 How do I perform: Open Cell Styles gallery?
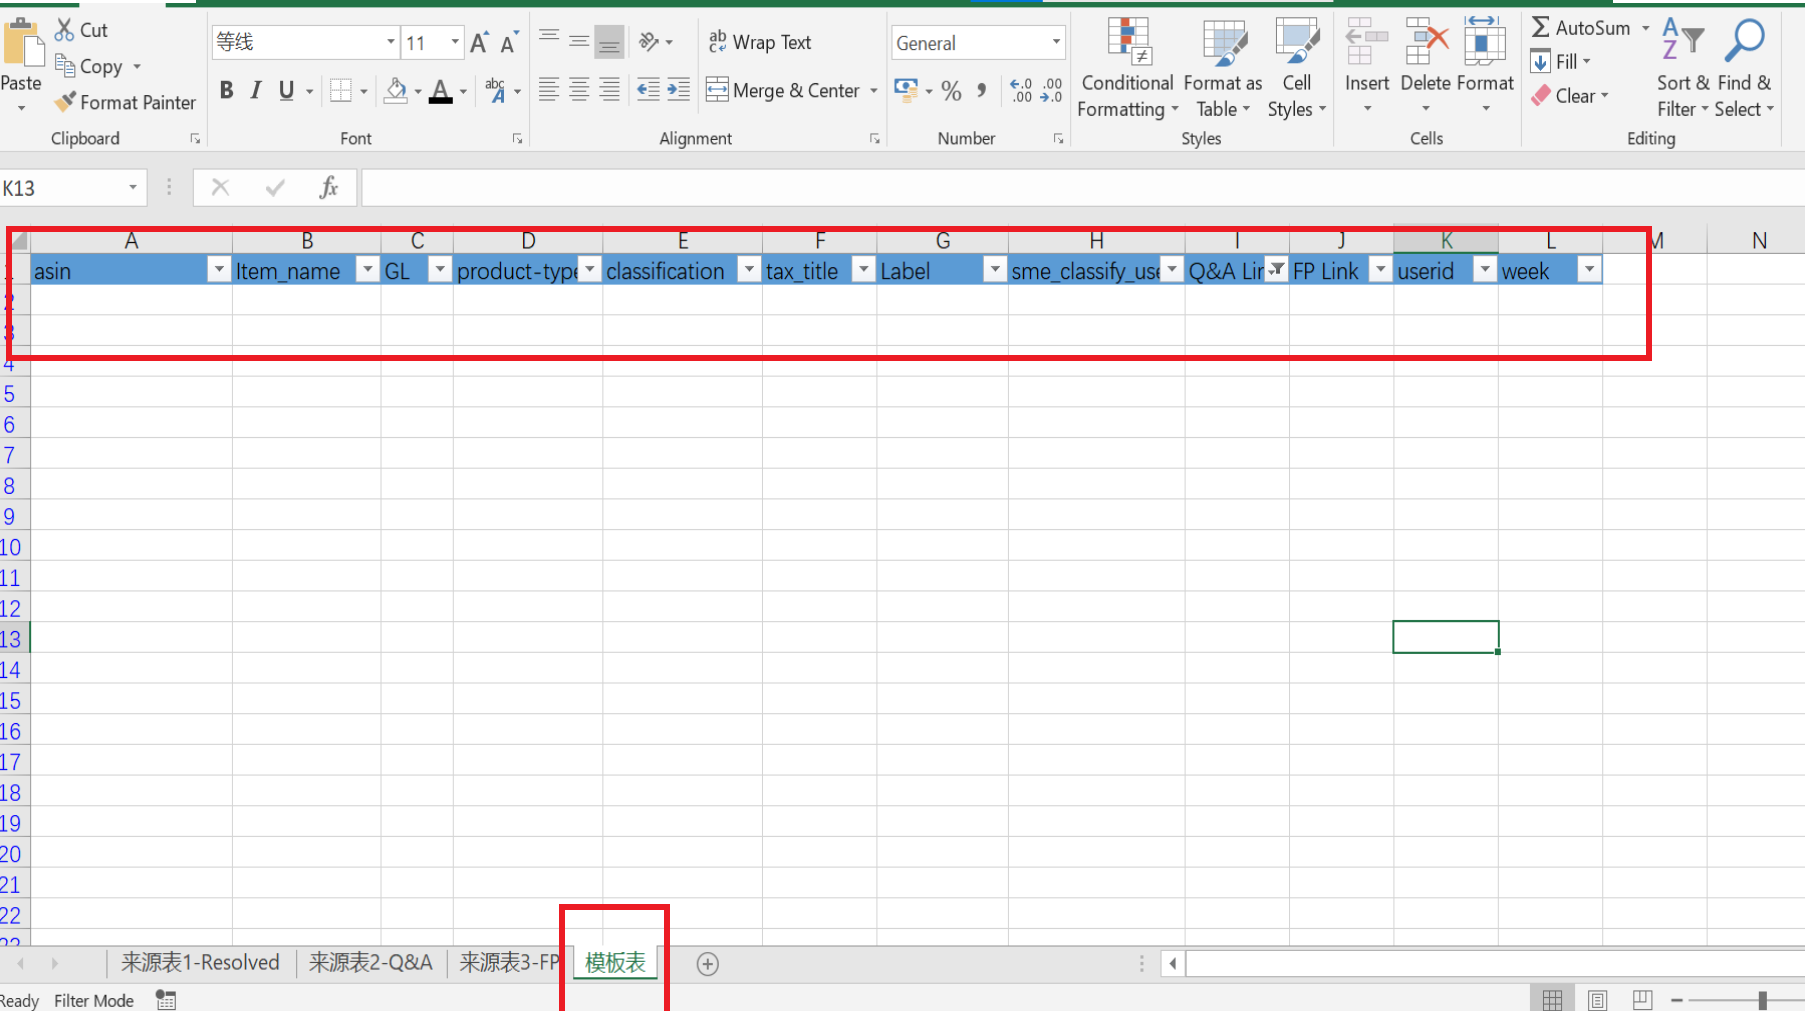click(1296, 68)
